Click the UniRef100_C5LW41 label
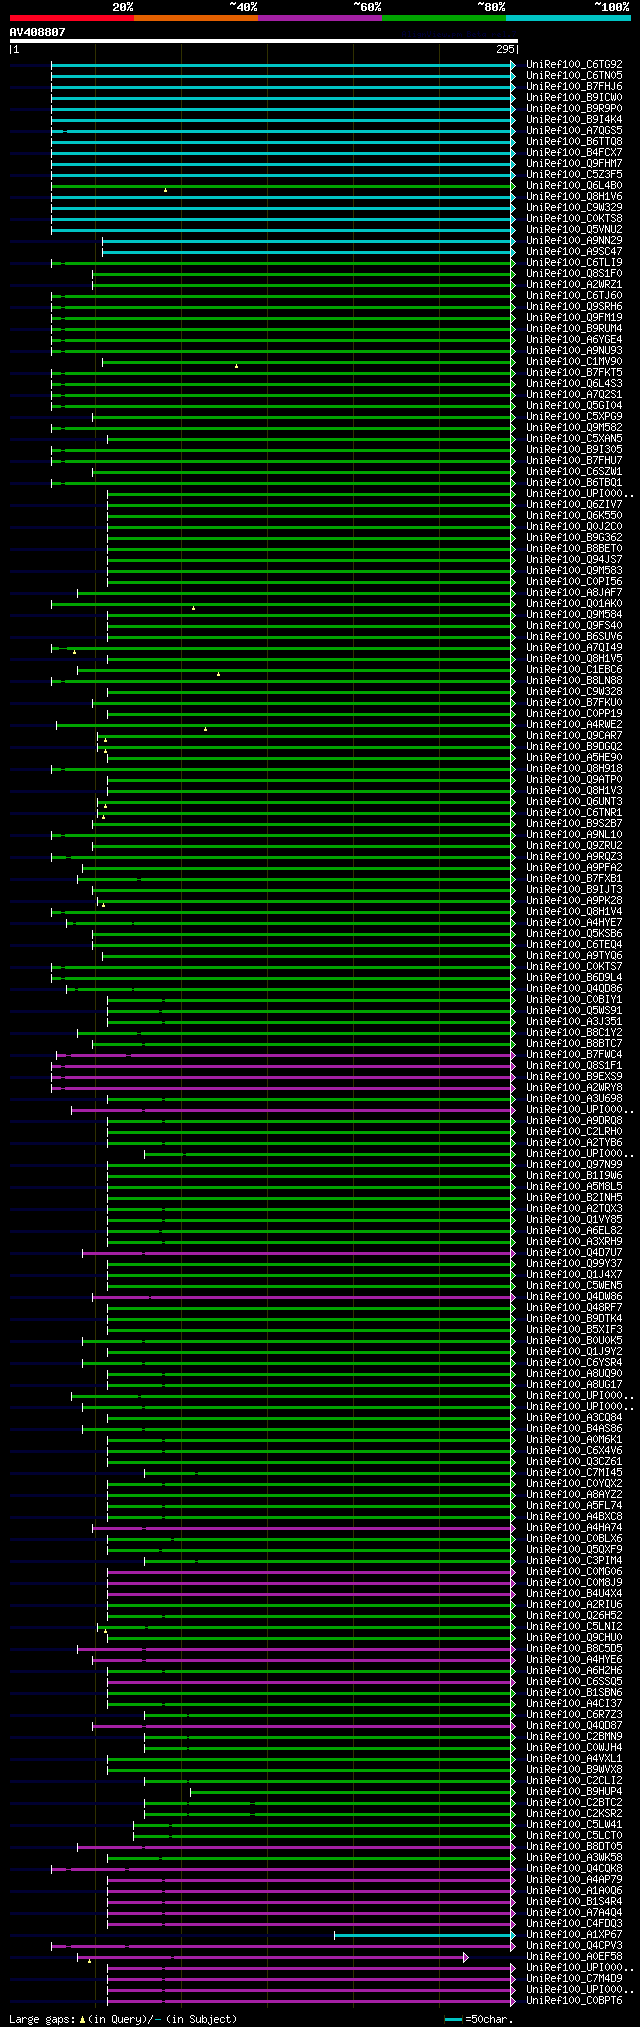This screenshot has height=2027, width=640. click(574, 1825)
